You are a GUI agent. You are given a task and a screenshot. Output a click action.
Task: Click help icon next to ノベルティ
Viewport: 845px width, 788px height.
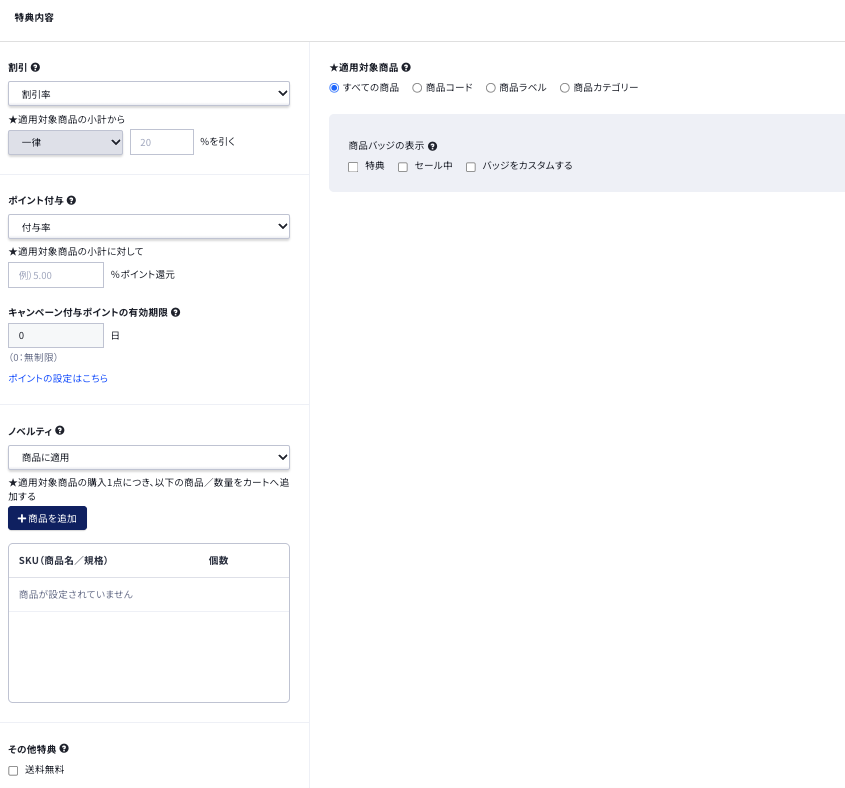[60, 430]
